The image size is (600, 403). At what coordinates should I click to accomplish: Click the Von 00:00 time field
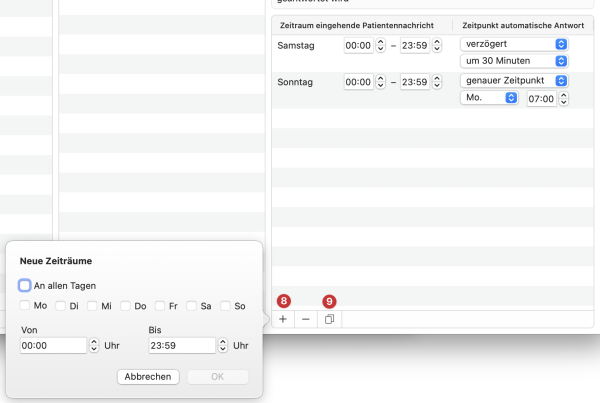click(x=53, y=345)
